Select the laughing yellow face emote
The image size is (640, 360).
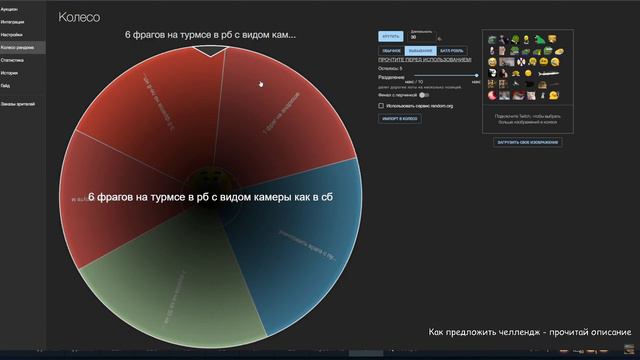click(x=492, y=62)
